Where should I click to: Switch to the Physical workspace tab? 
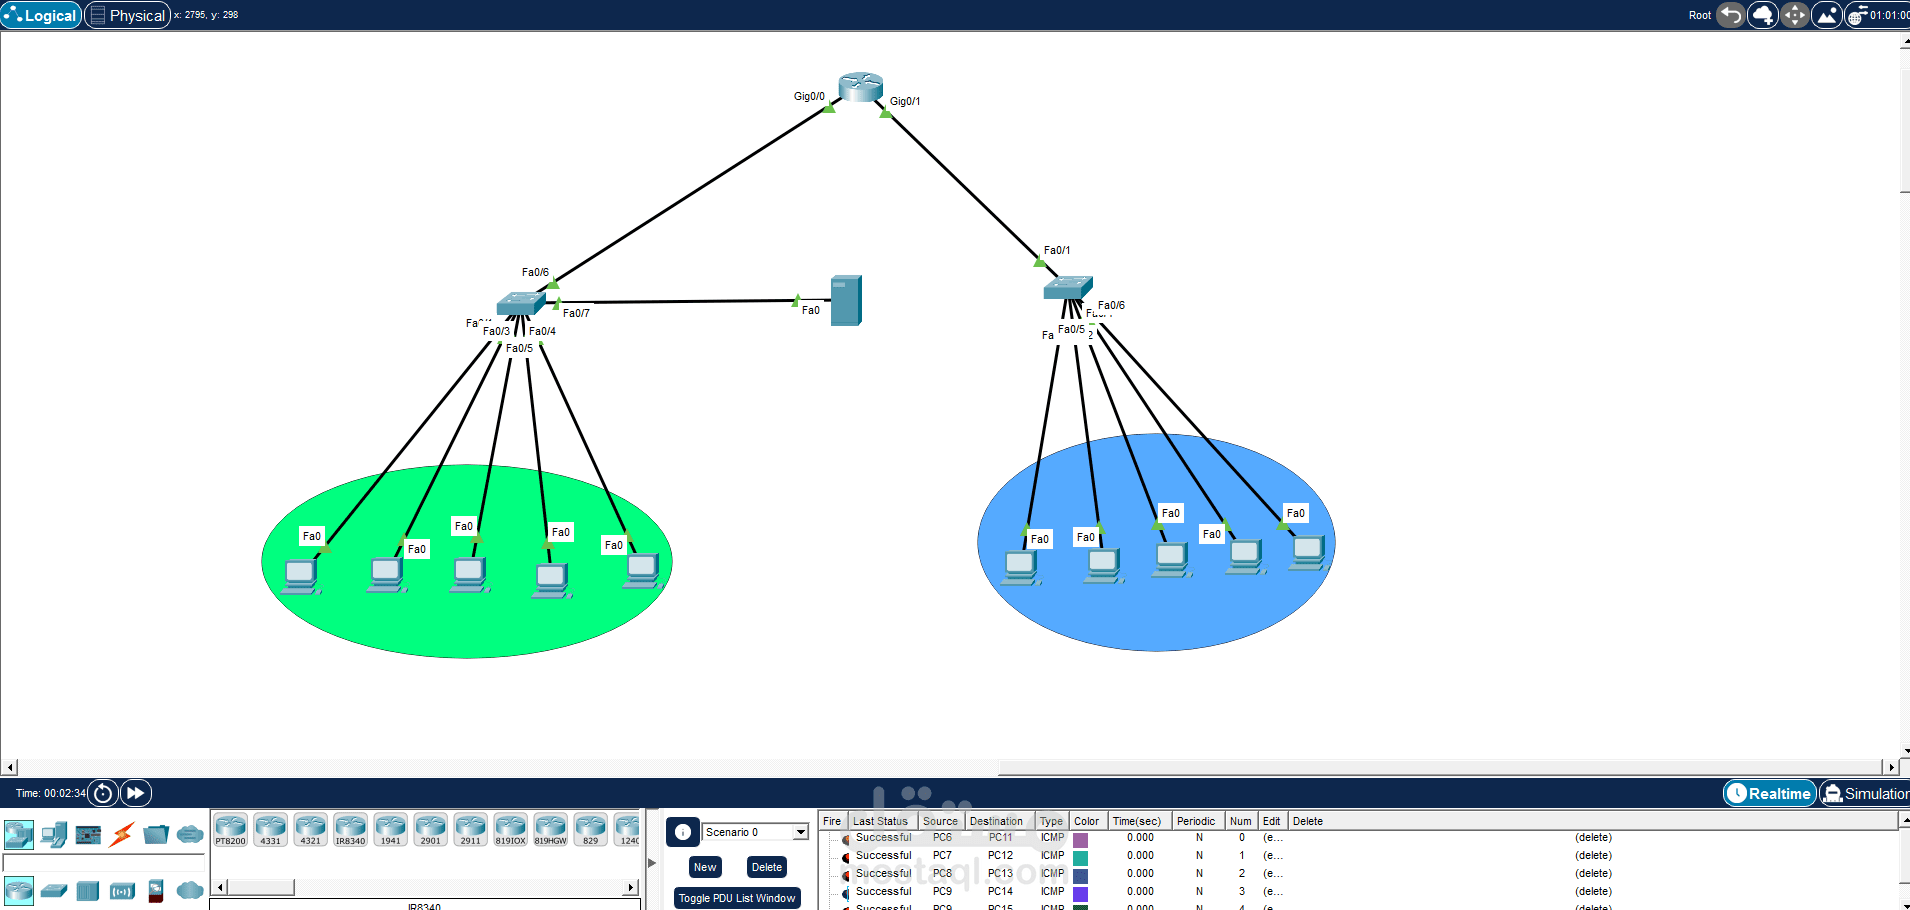click(127, 15)
